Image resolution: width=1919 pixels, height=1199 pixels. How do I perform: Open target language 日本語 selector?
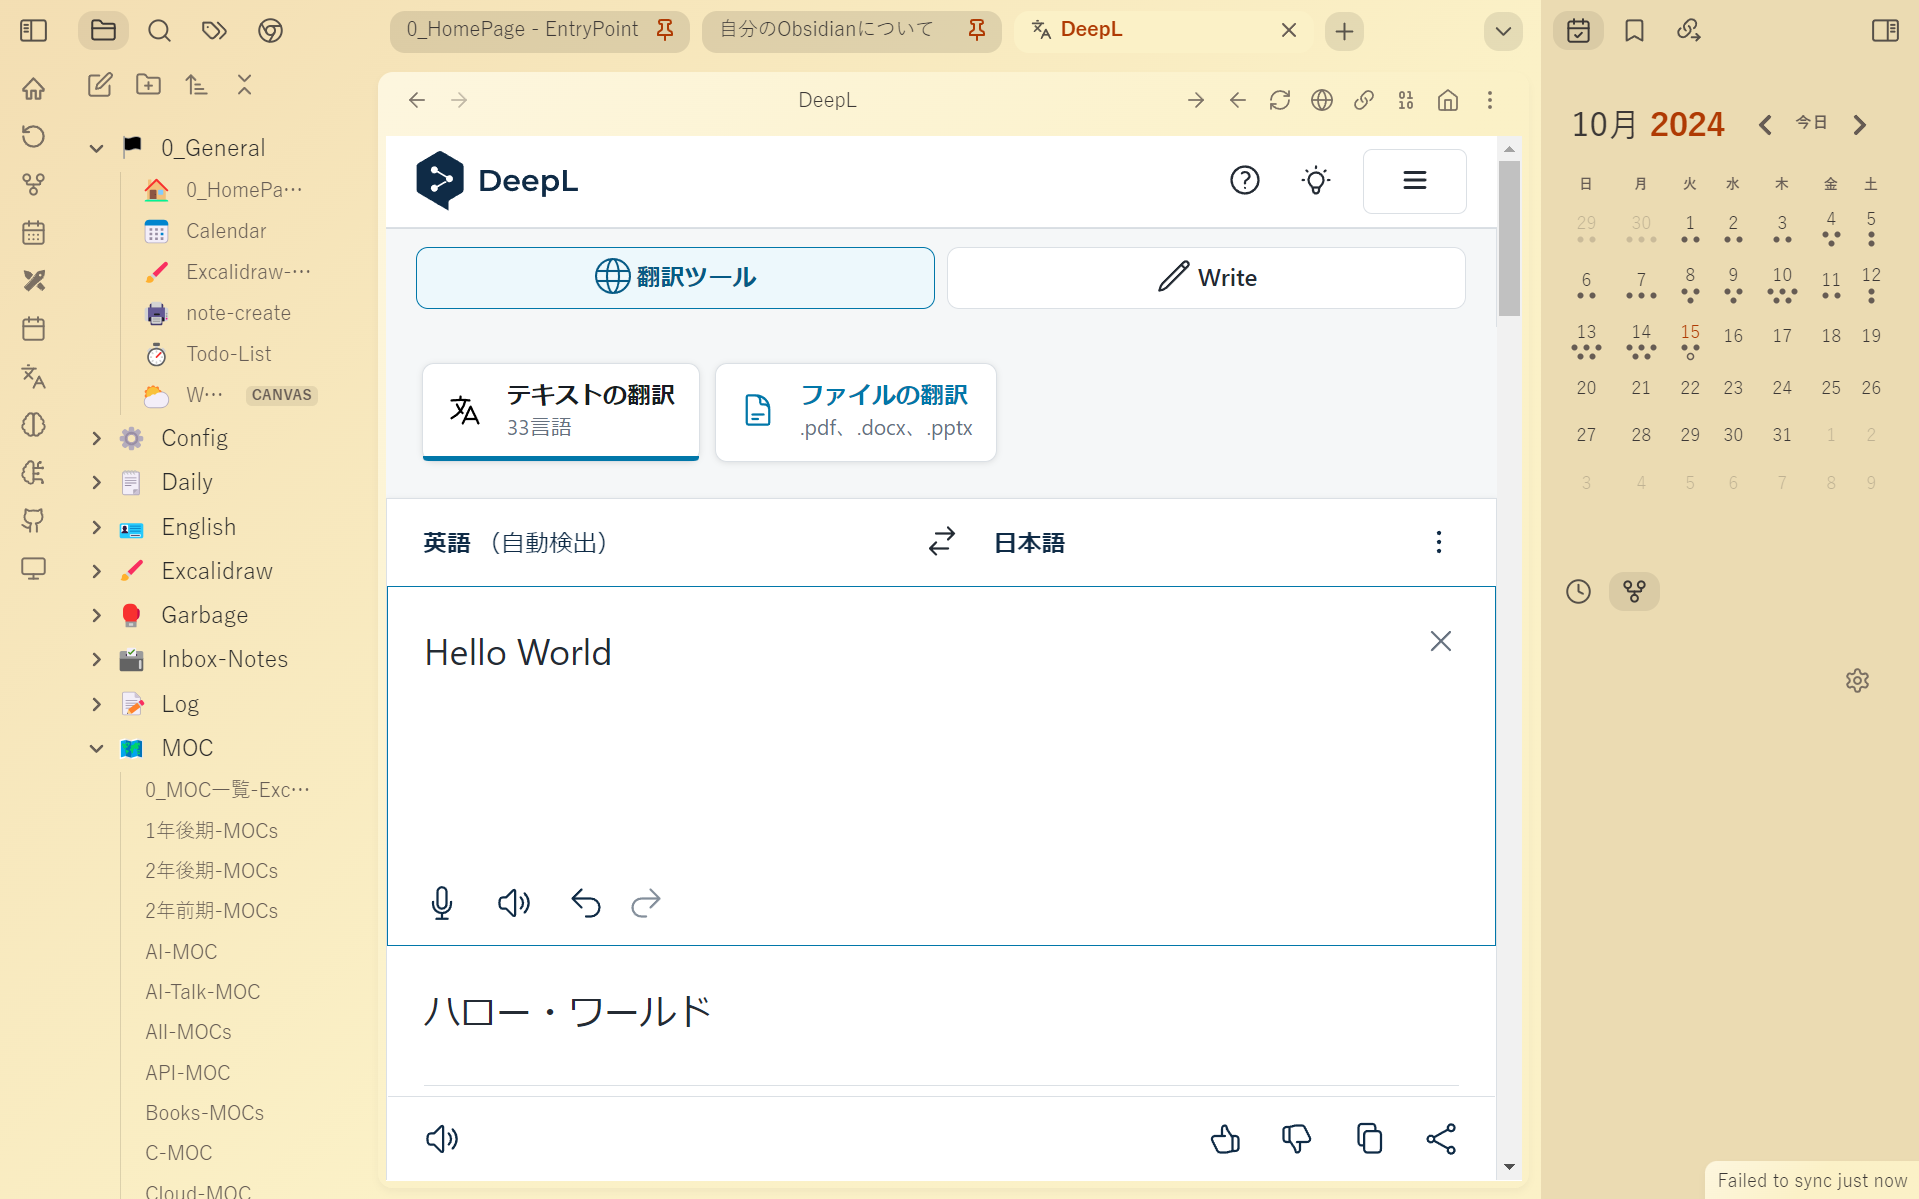click(x=1029, y=542)
